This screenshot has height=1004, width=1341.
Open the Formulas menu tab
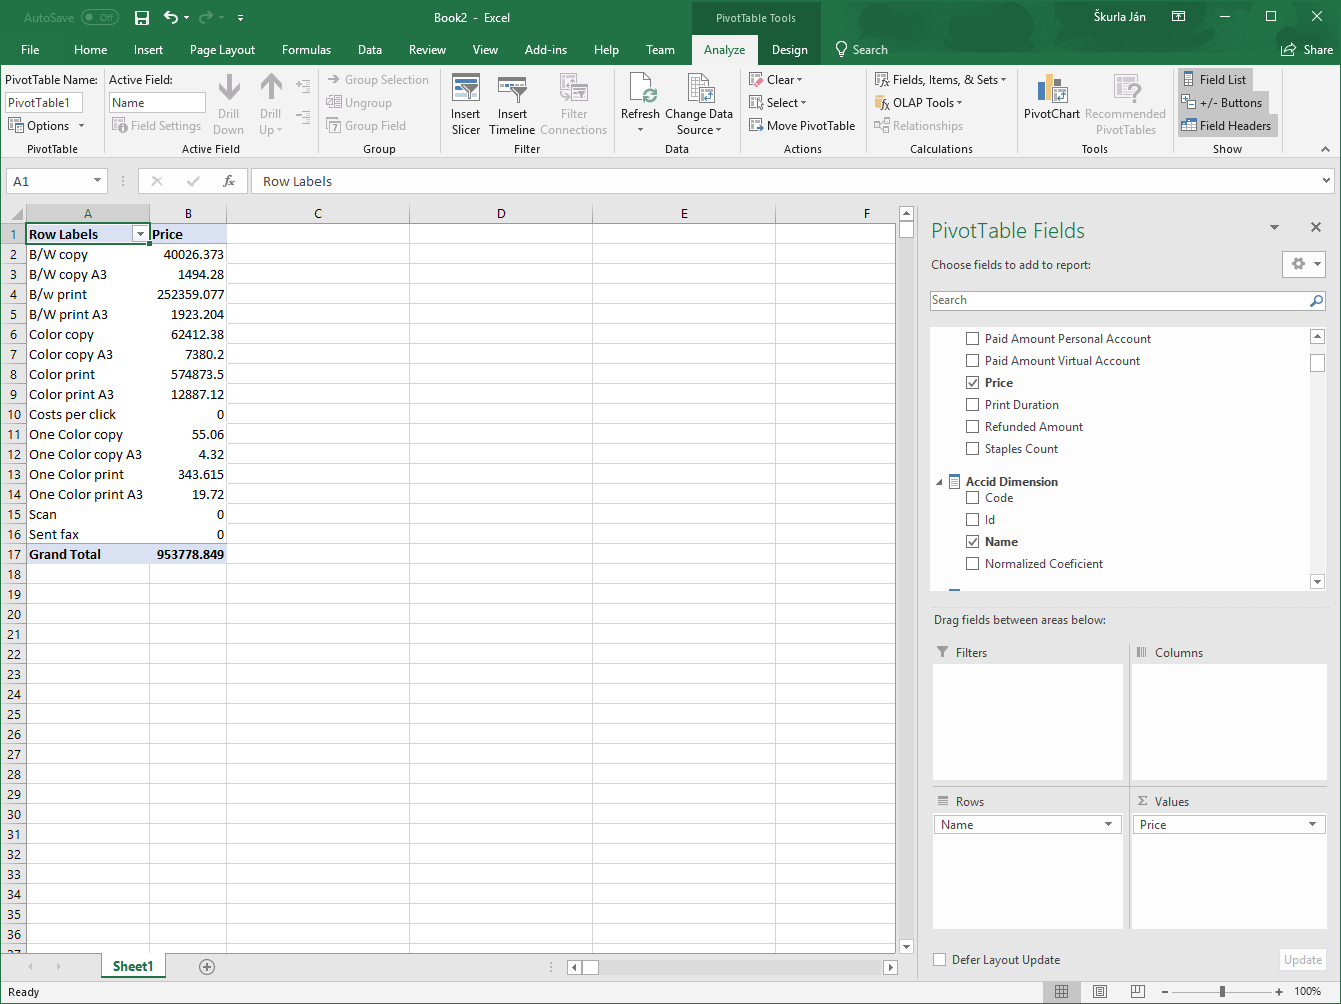(x=306, y=49)
